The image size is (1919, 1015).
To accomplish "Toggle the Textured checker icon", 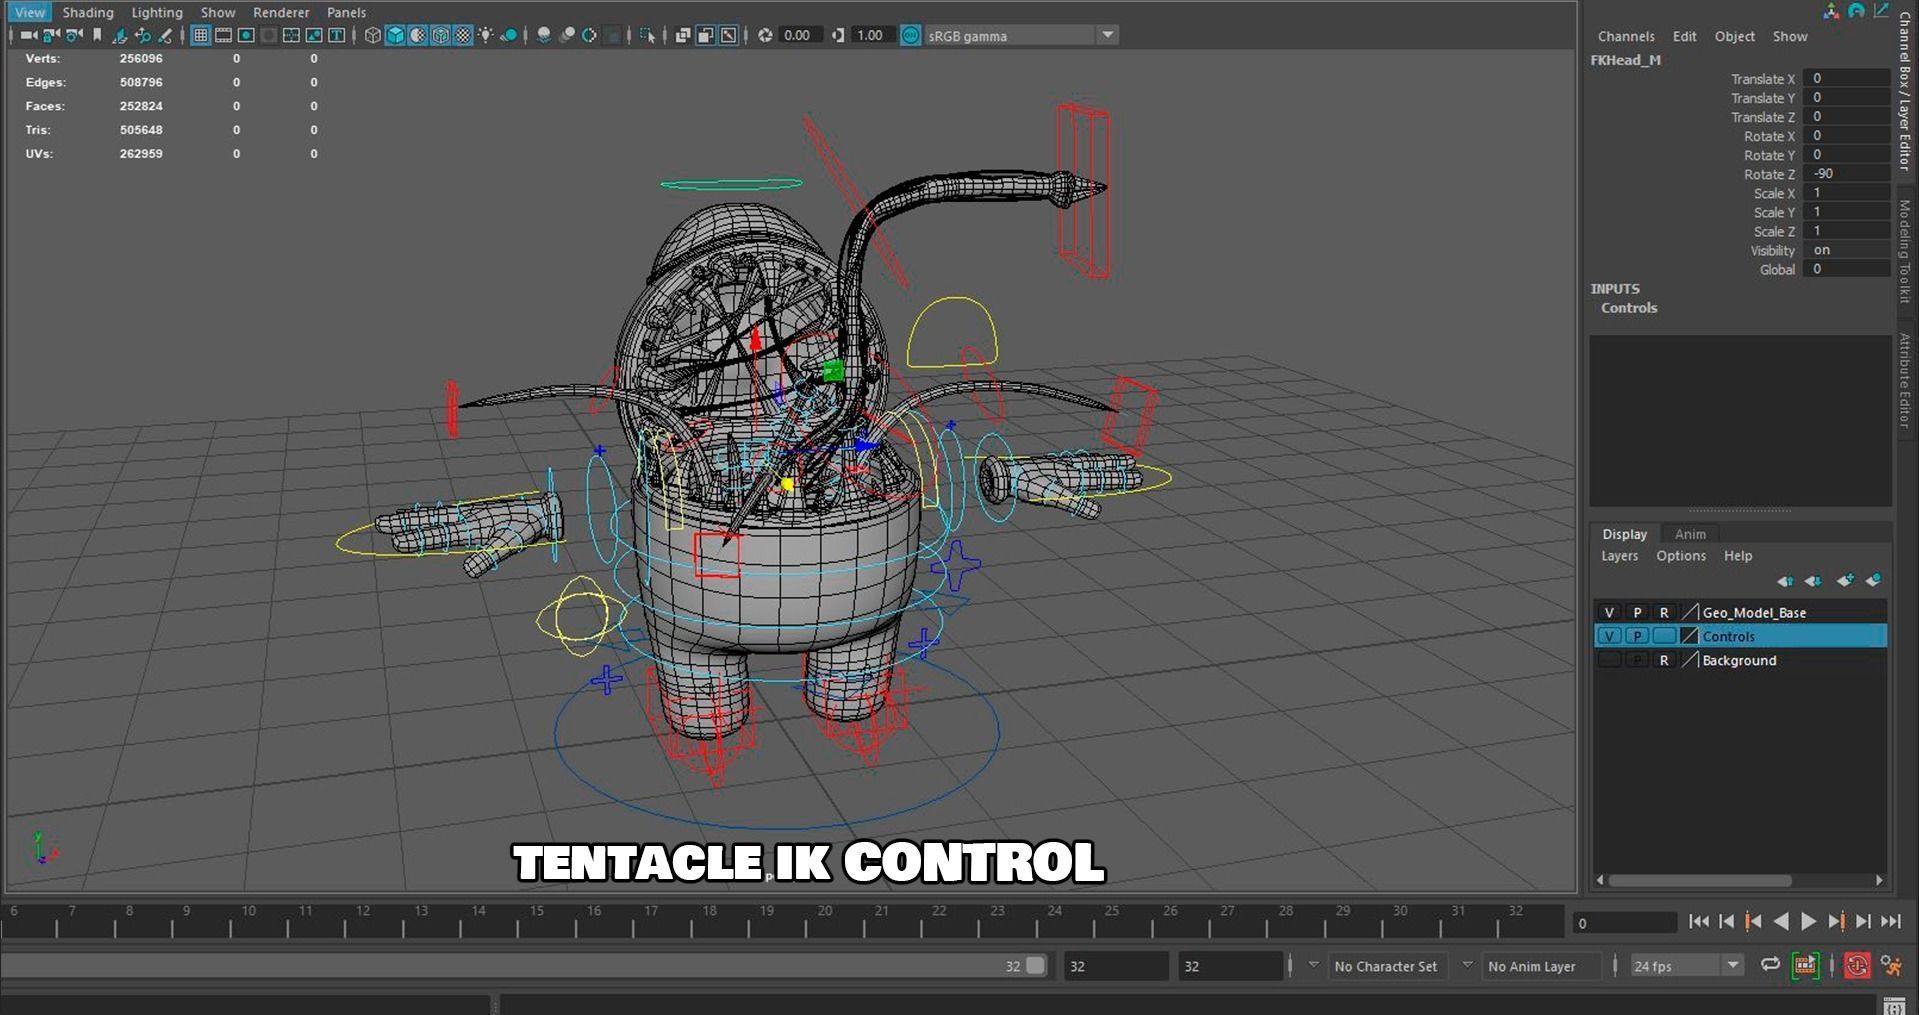I will pyautogui.click(x=463, y=35).
